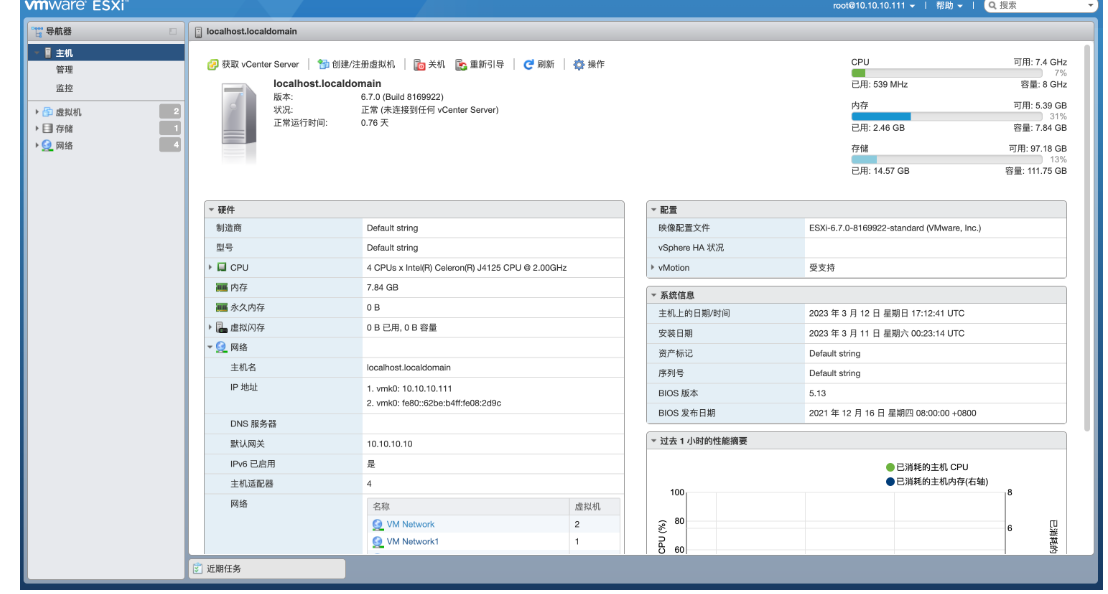Click the 内存 usage bar
The height and width of the screenshot is (594, 1108).
pyautogui.click(x=947, y=117)
